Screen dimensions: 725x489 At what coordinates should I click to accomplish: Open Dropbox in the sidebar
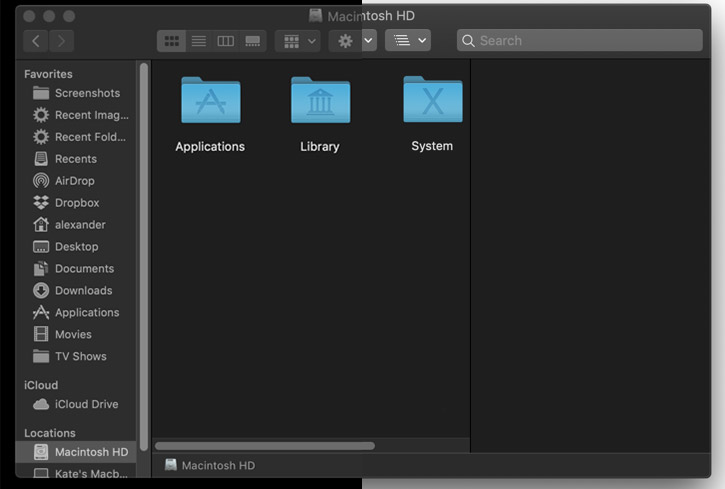(x=77, y=203)
